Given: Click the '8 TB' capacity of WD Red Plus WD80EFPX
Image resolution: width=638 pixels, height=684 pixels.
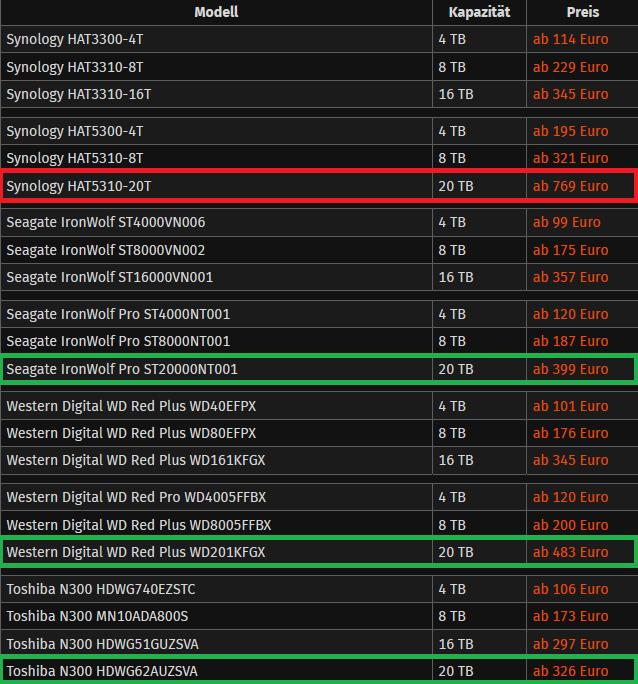Looking at the screenshot, I should pos(452,433).
